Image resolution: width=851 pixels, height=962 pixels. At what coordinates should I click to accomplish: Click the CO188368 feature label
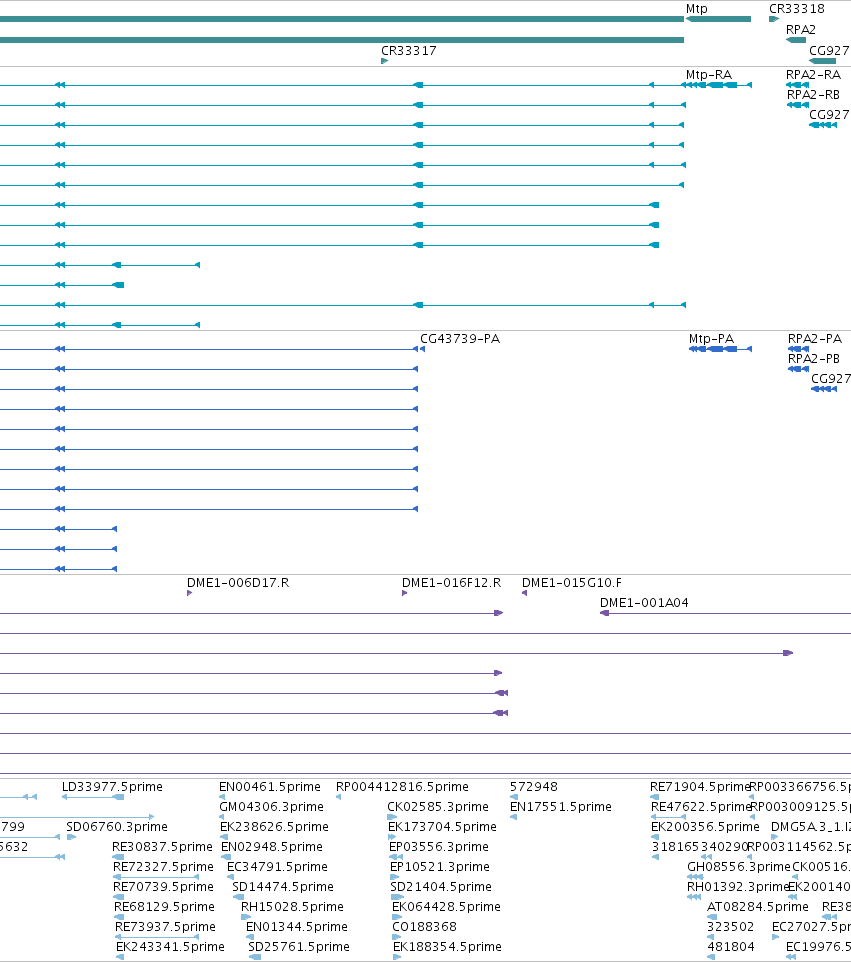coord(425,926)
